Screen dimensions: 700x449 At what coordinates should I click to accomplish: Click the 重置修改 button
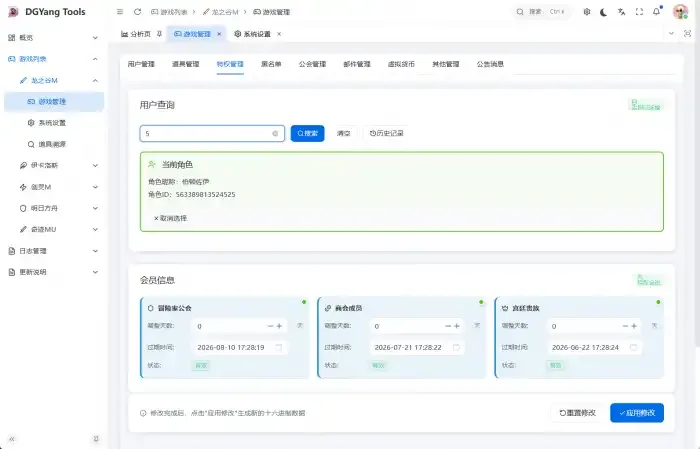click(x=577, y=413)
